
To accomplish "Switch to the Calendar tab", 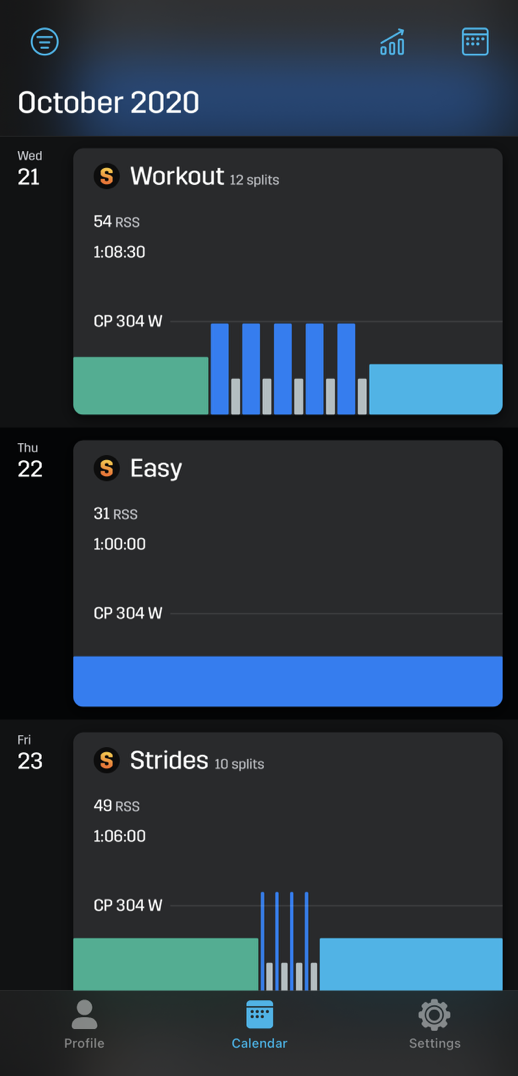I will pyautogui.click(x=259, y=1024).
